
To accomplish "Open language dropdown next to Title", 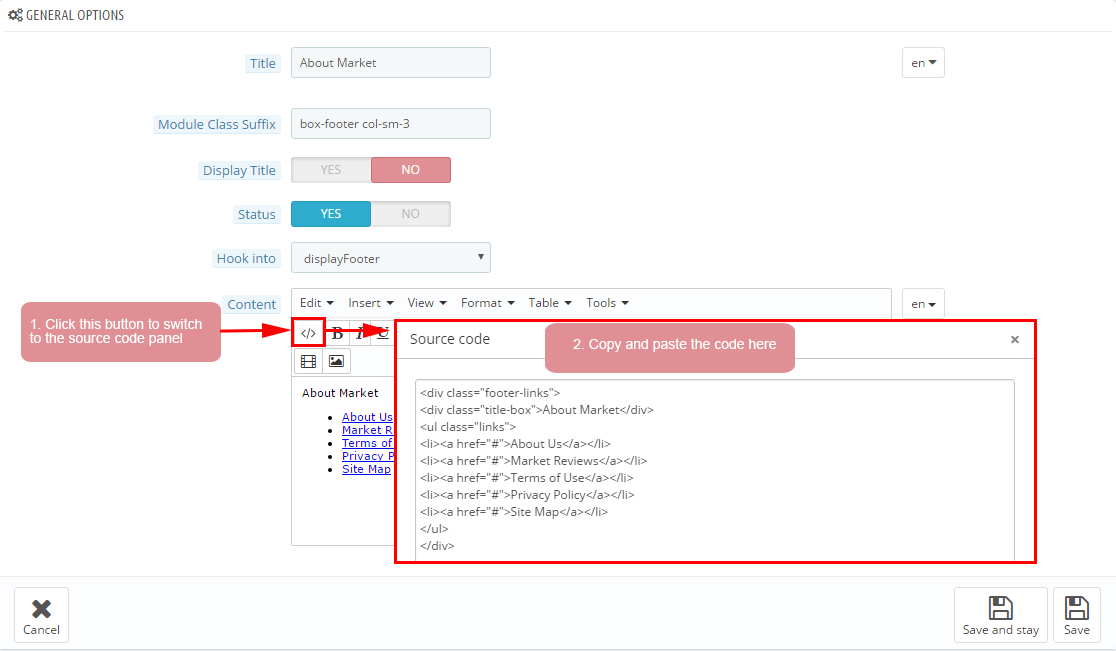I will 923,63.
